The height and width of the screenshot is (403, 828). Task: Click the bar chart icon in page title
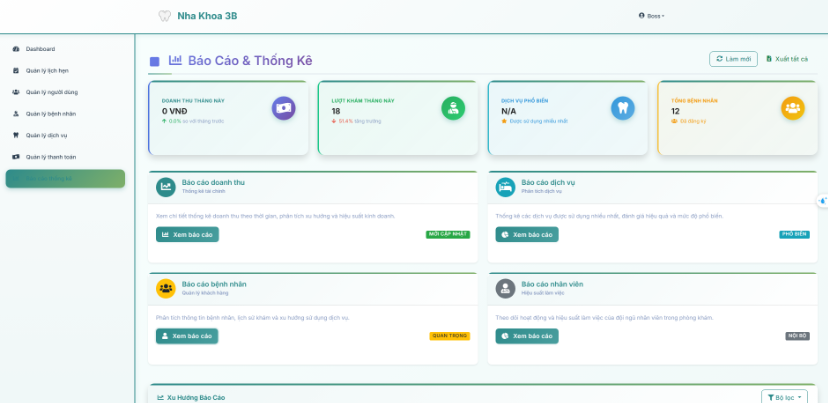pos(175,61)
